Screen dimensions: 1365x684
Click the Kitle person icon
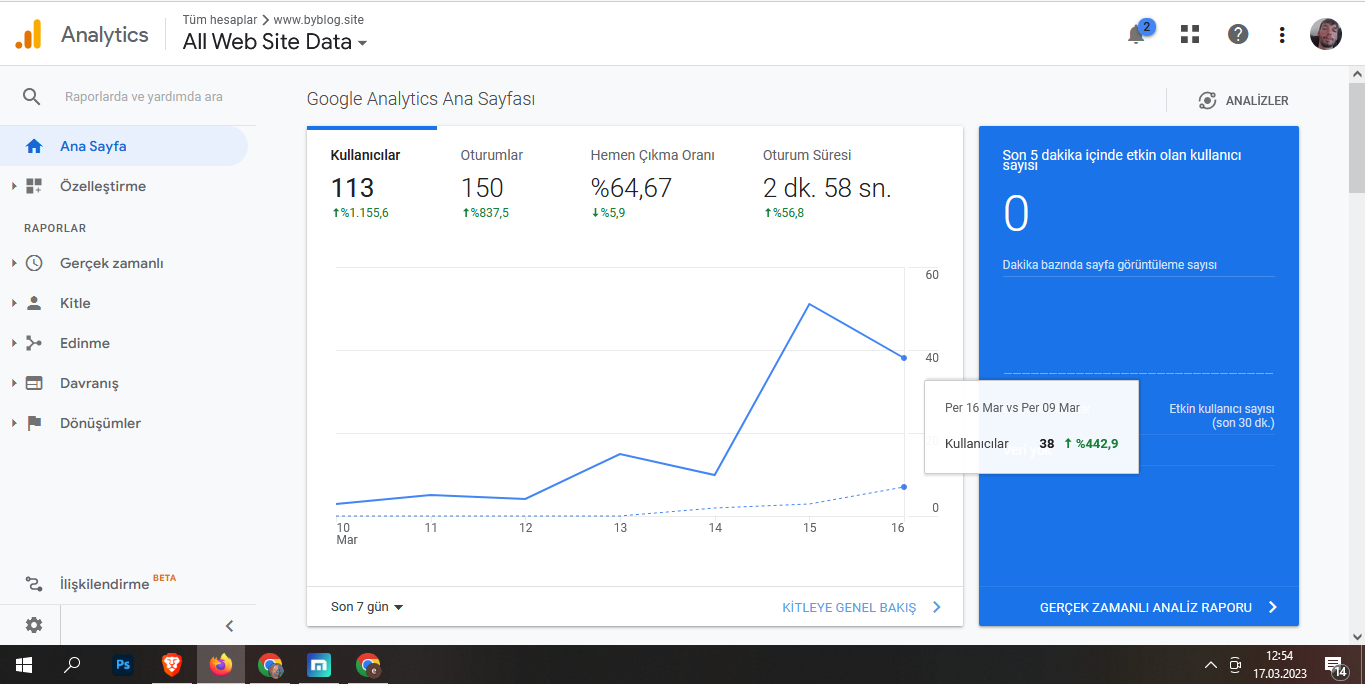click(x=34, y=303)
